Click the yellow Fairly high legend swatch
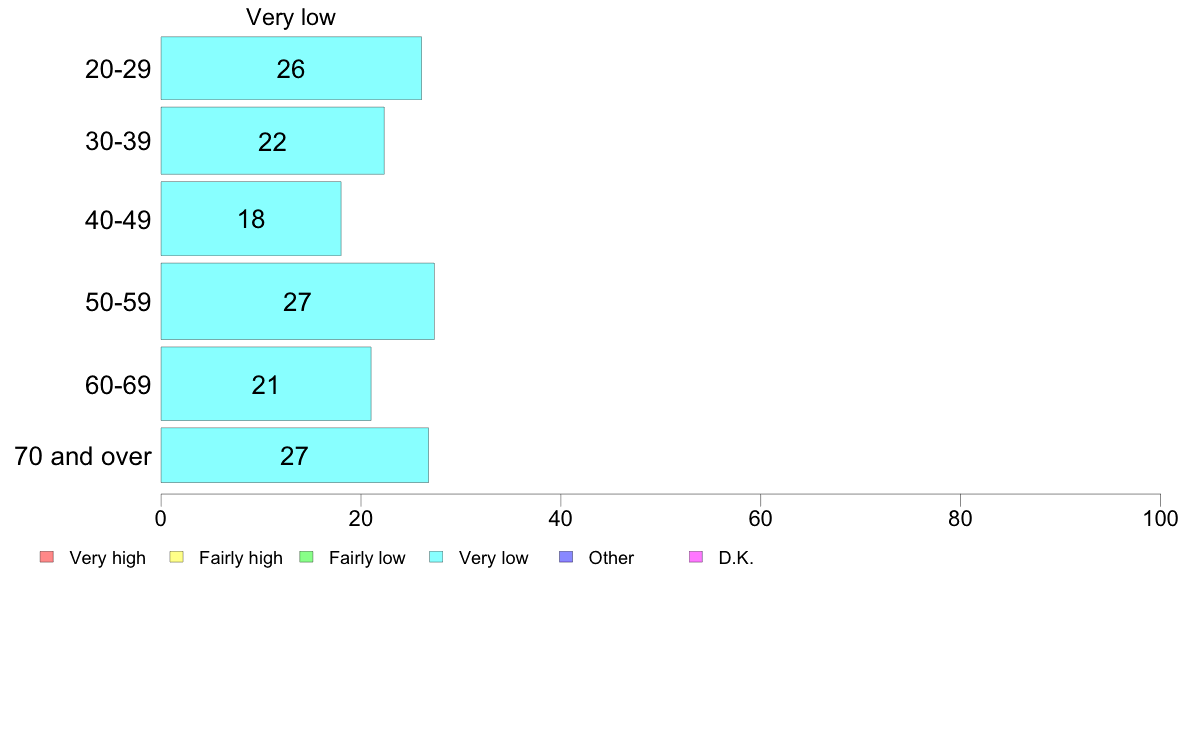The width and height of the screenshot is (1188, 736). [x=177, y=557]
